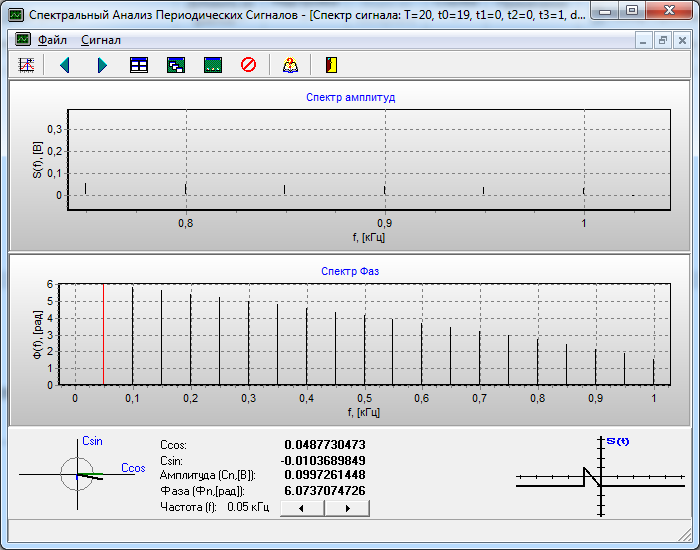Decrease frequency with left arrow of scrollbar
The image size is (700, 550).
[x=303, y=508]
